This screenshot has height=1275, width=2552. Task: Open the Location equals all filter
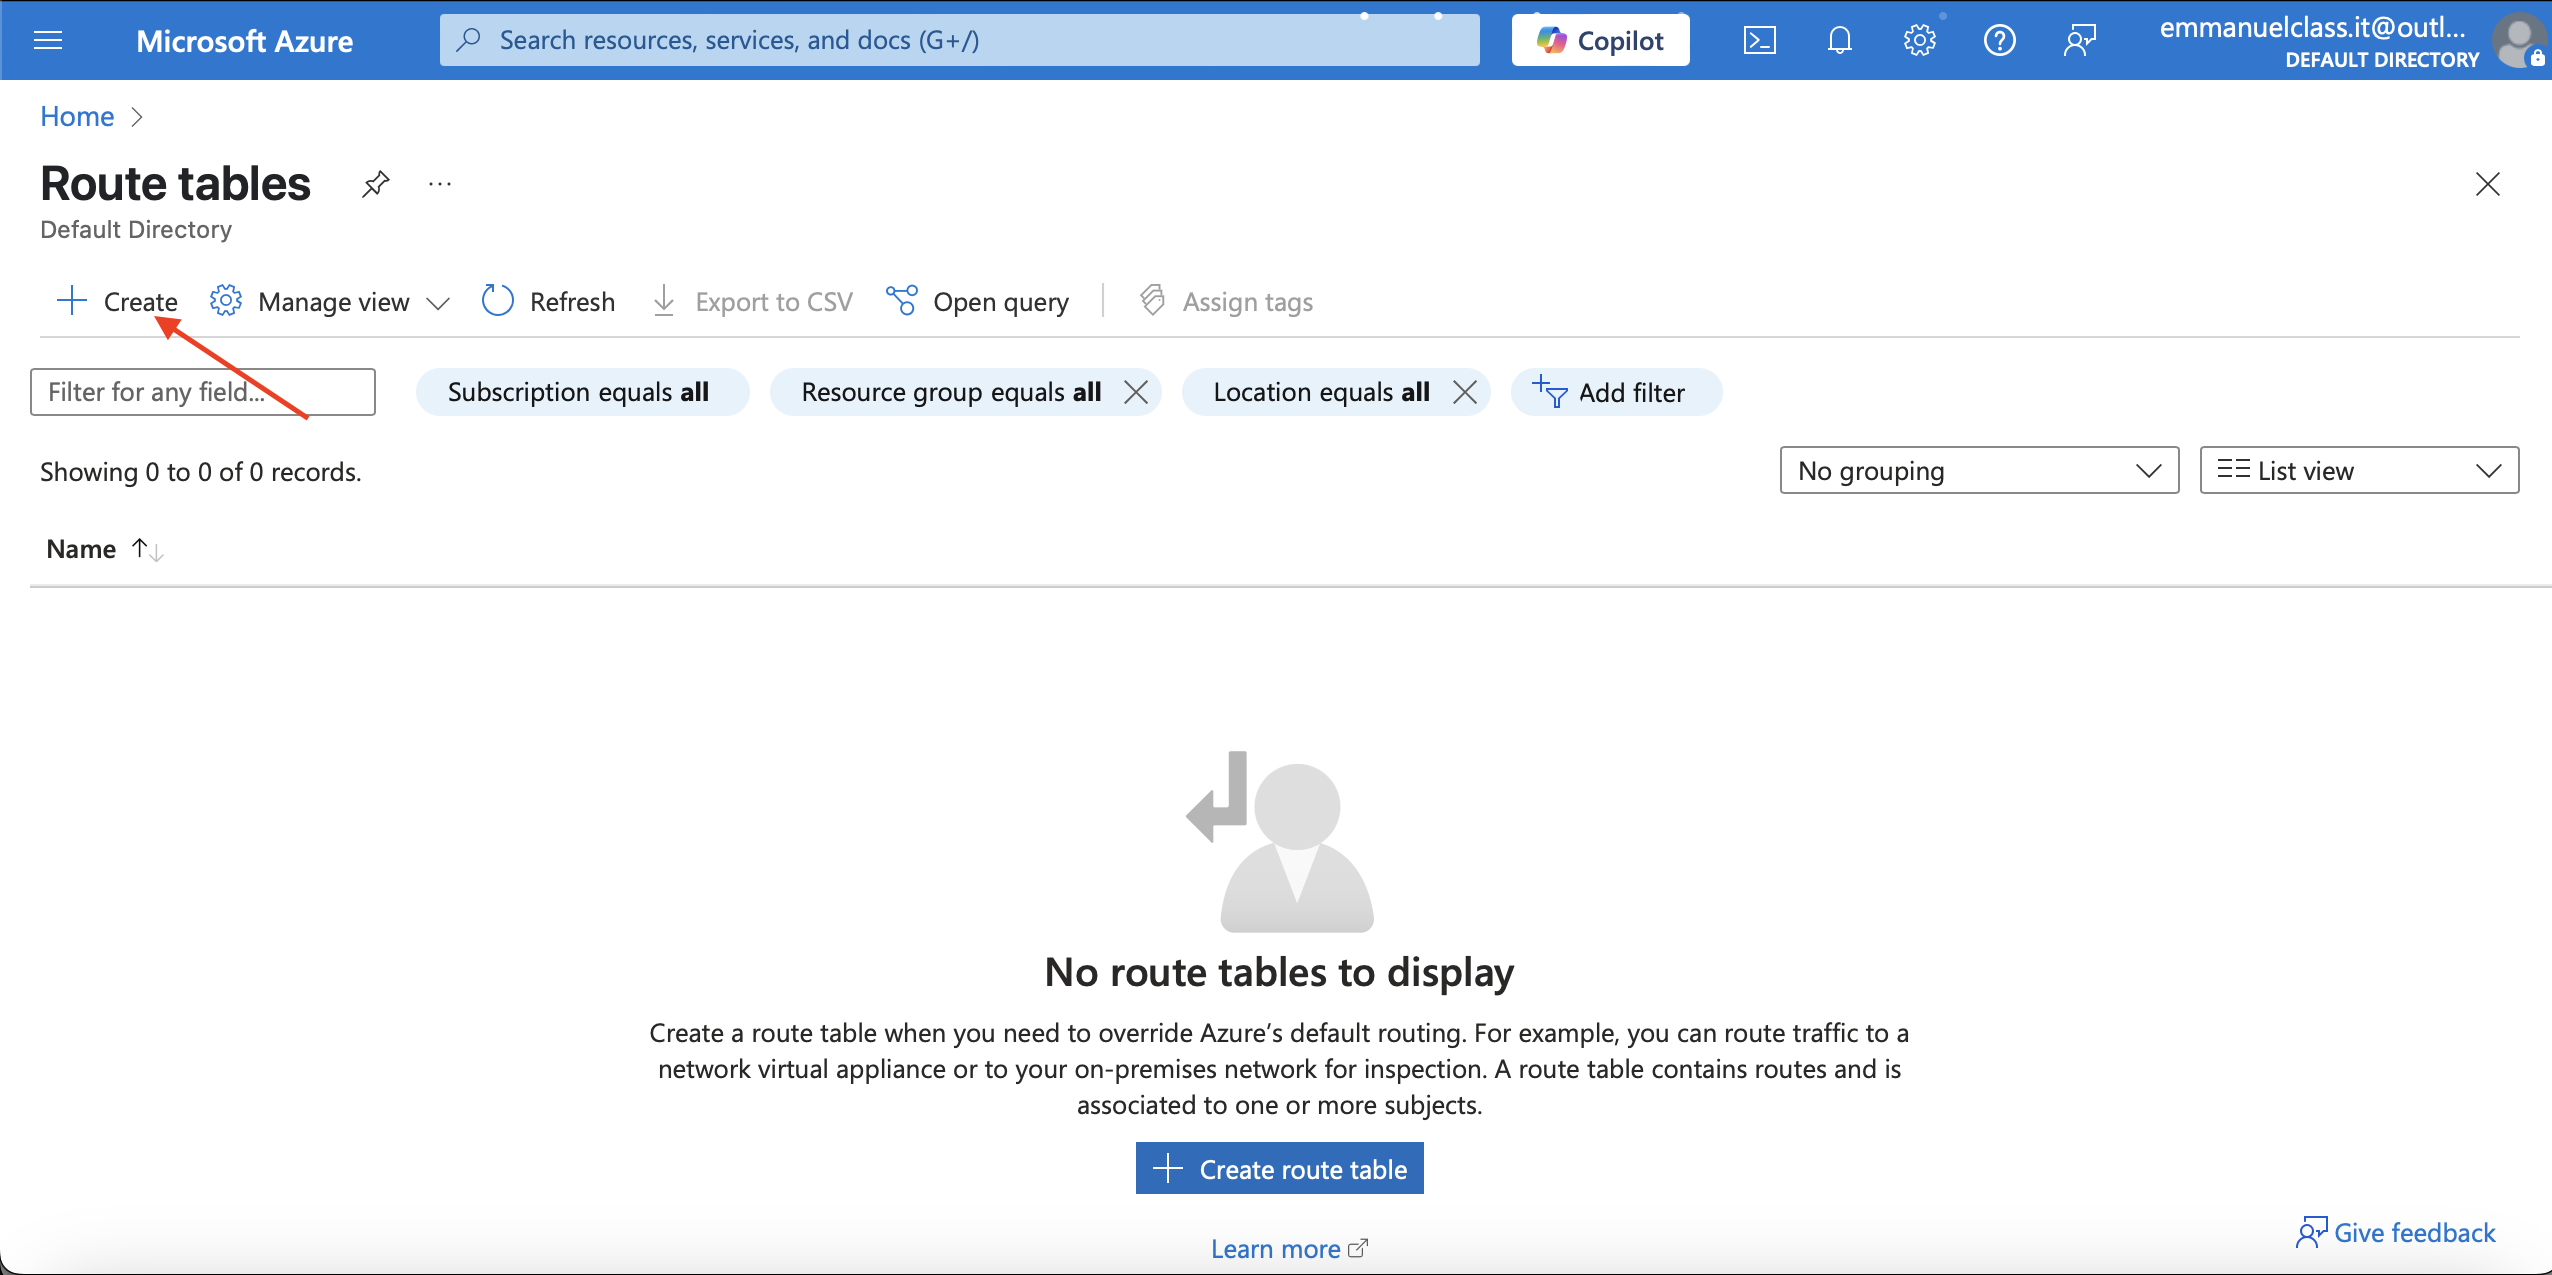coord(1321,392)
